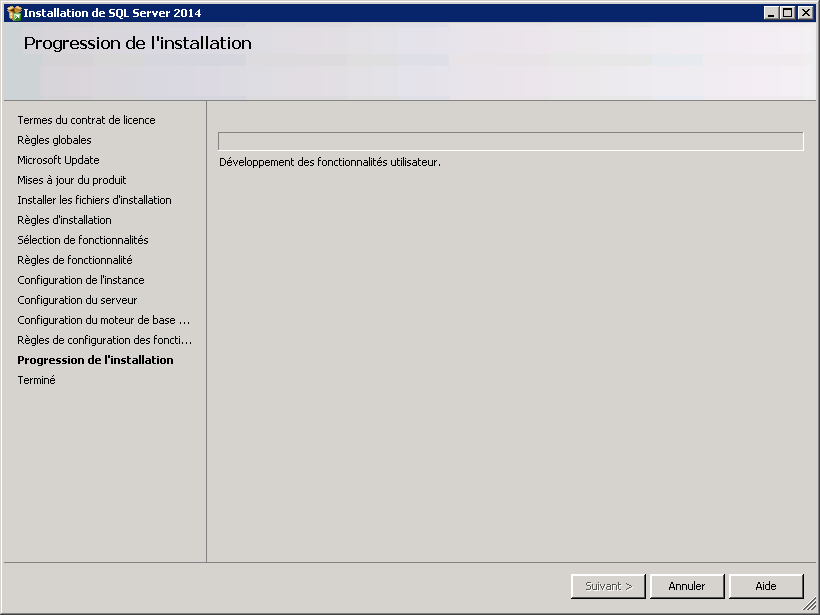
Task: Select Installer les fichiers d'installation step
Action: pyautogui.click(x=94, y=200)
